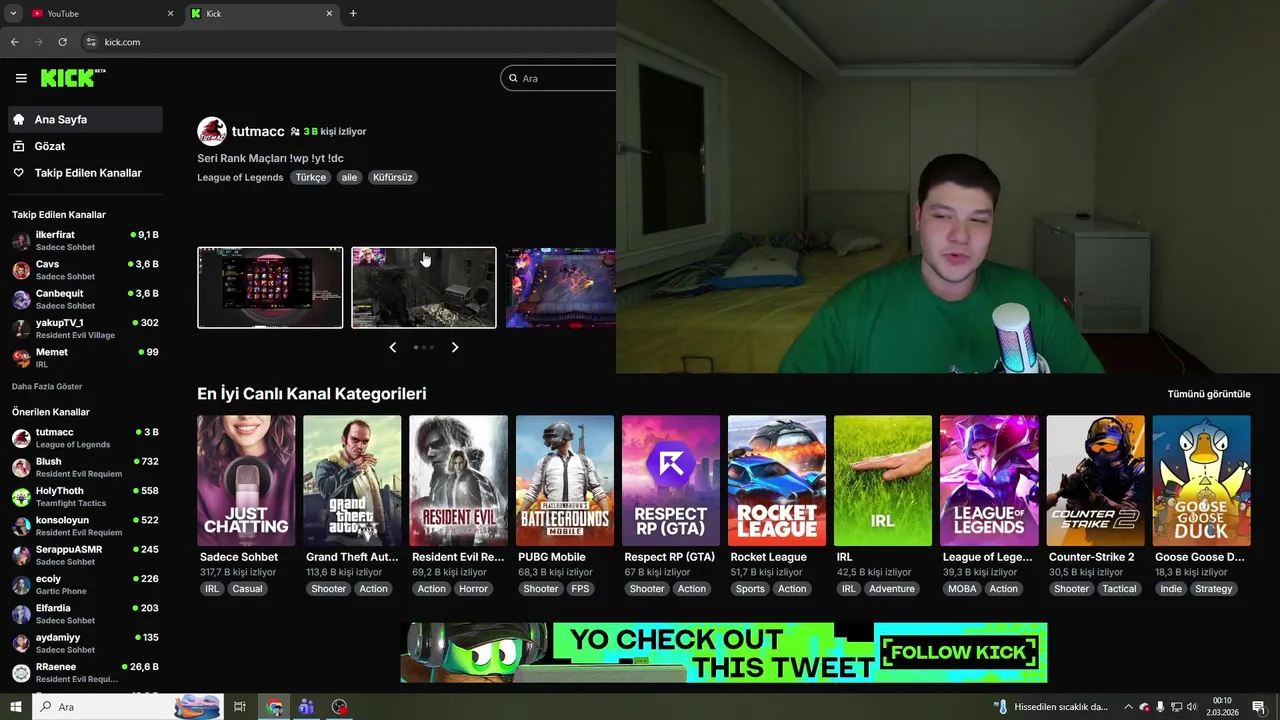Click League of Legends category link under tutmacc
Image resolution: width=1280 pixels, height=720 pixels.
coord(240,177)
